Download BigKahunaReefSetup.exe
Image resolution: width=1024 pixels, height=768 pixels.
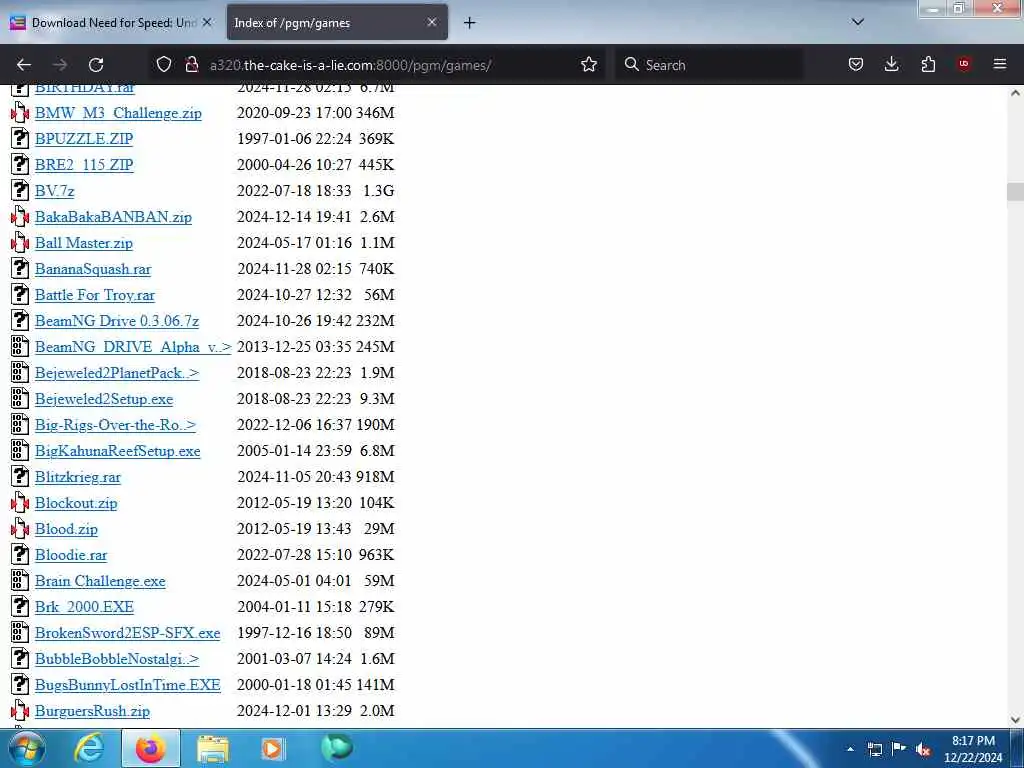[118, 451]
